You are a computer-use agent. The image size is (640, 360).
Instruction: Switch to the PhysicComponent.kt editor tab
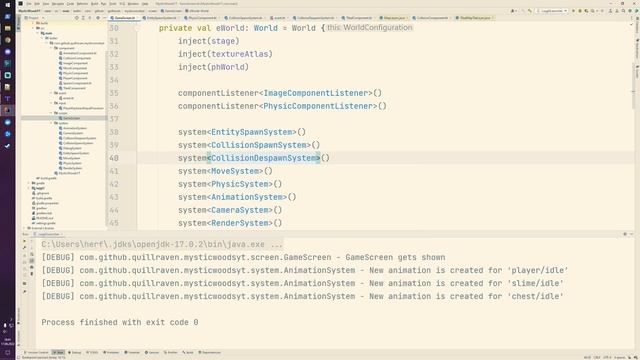pos(201,18)
